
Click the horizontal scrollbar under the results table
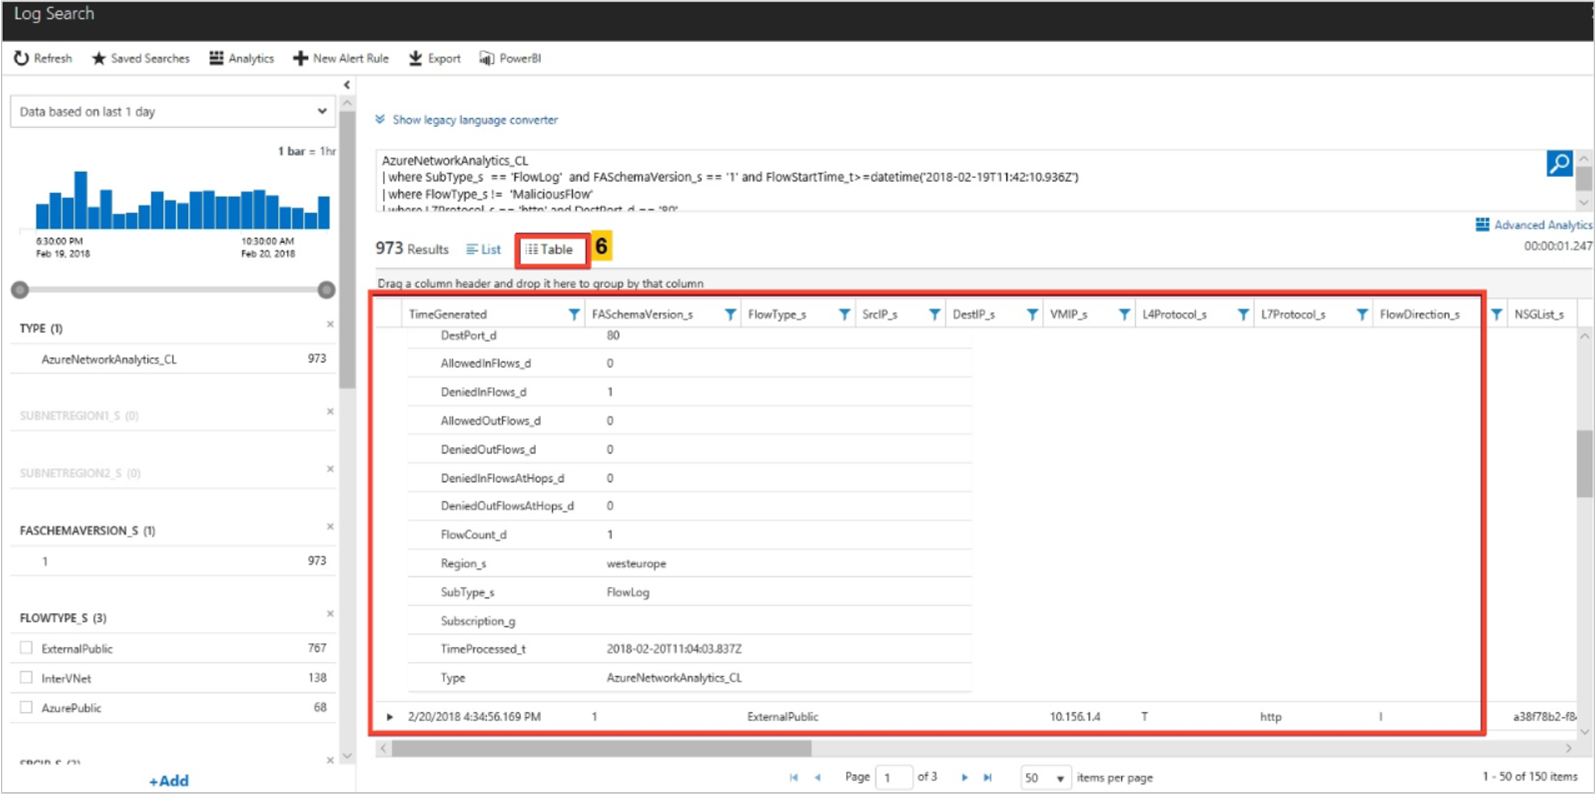(601, 748)
